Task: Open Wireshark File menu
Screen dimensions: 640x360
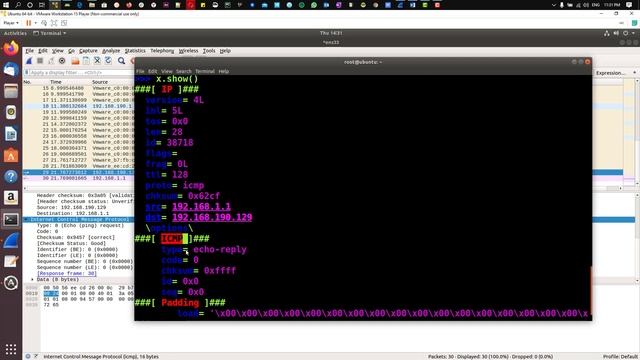Action: (x=29, y=51)
